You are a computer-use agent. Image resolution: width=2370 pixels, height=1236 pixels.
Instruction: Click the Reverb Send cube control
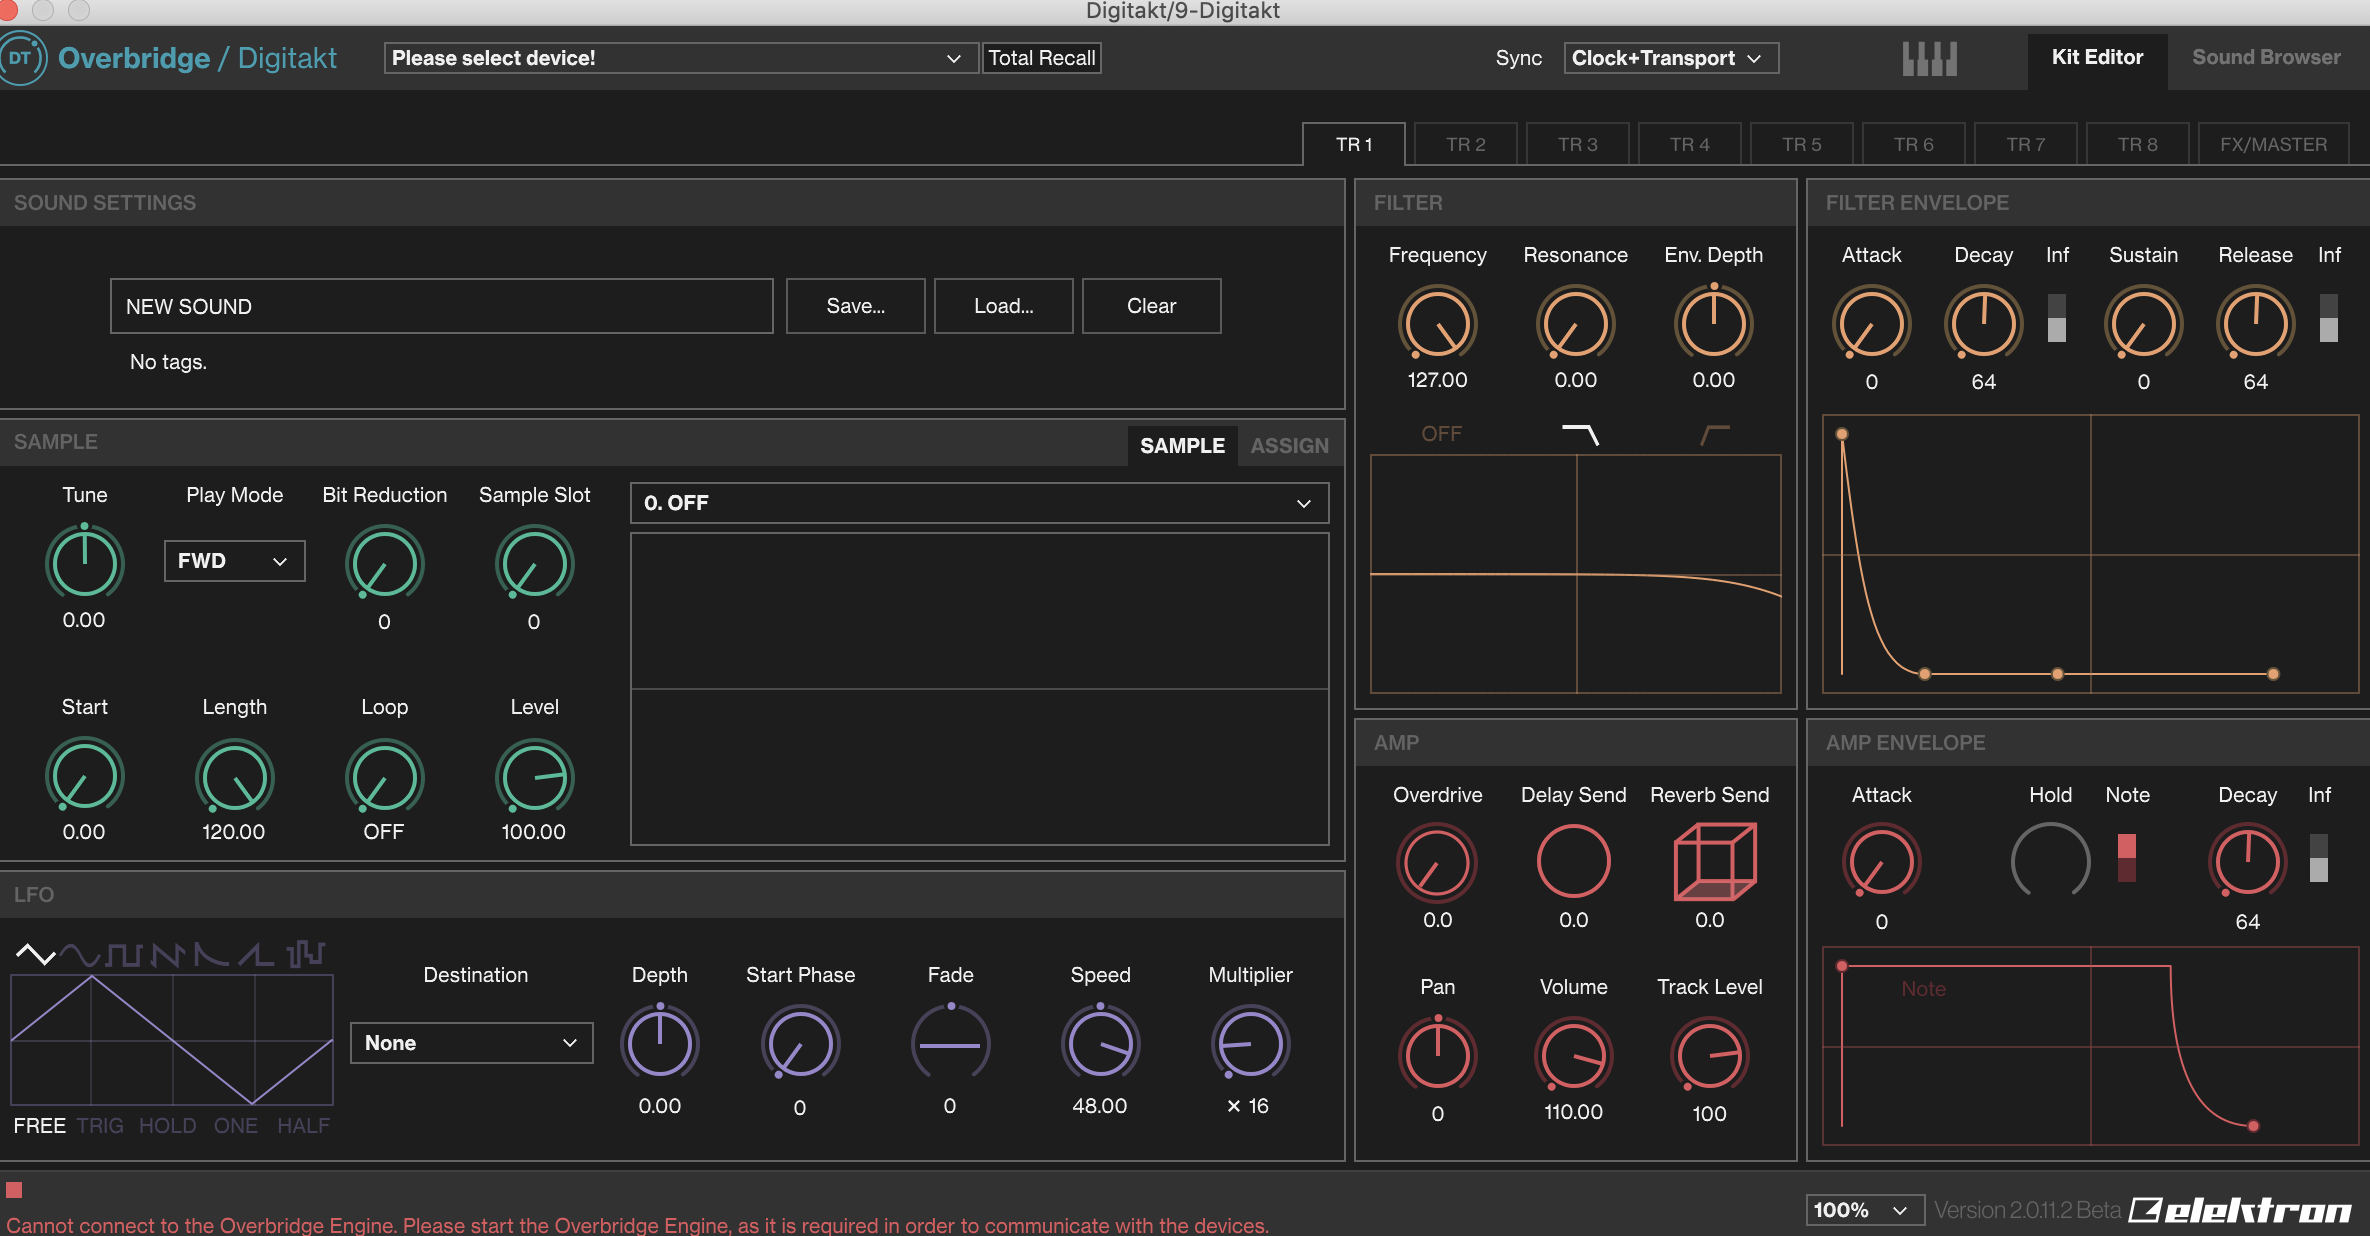(x=1714, y=862)
